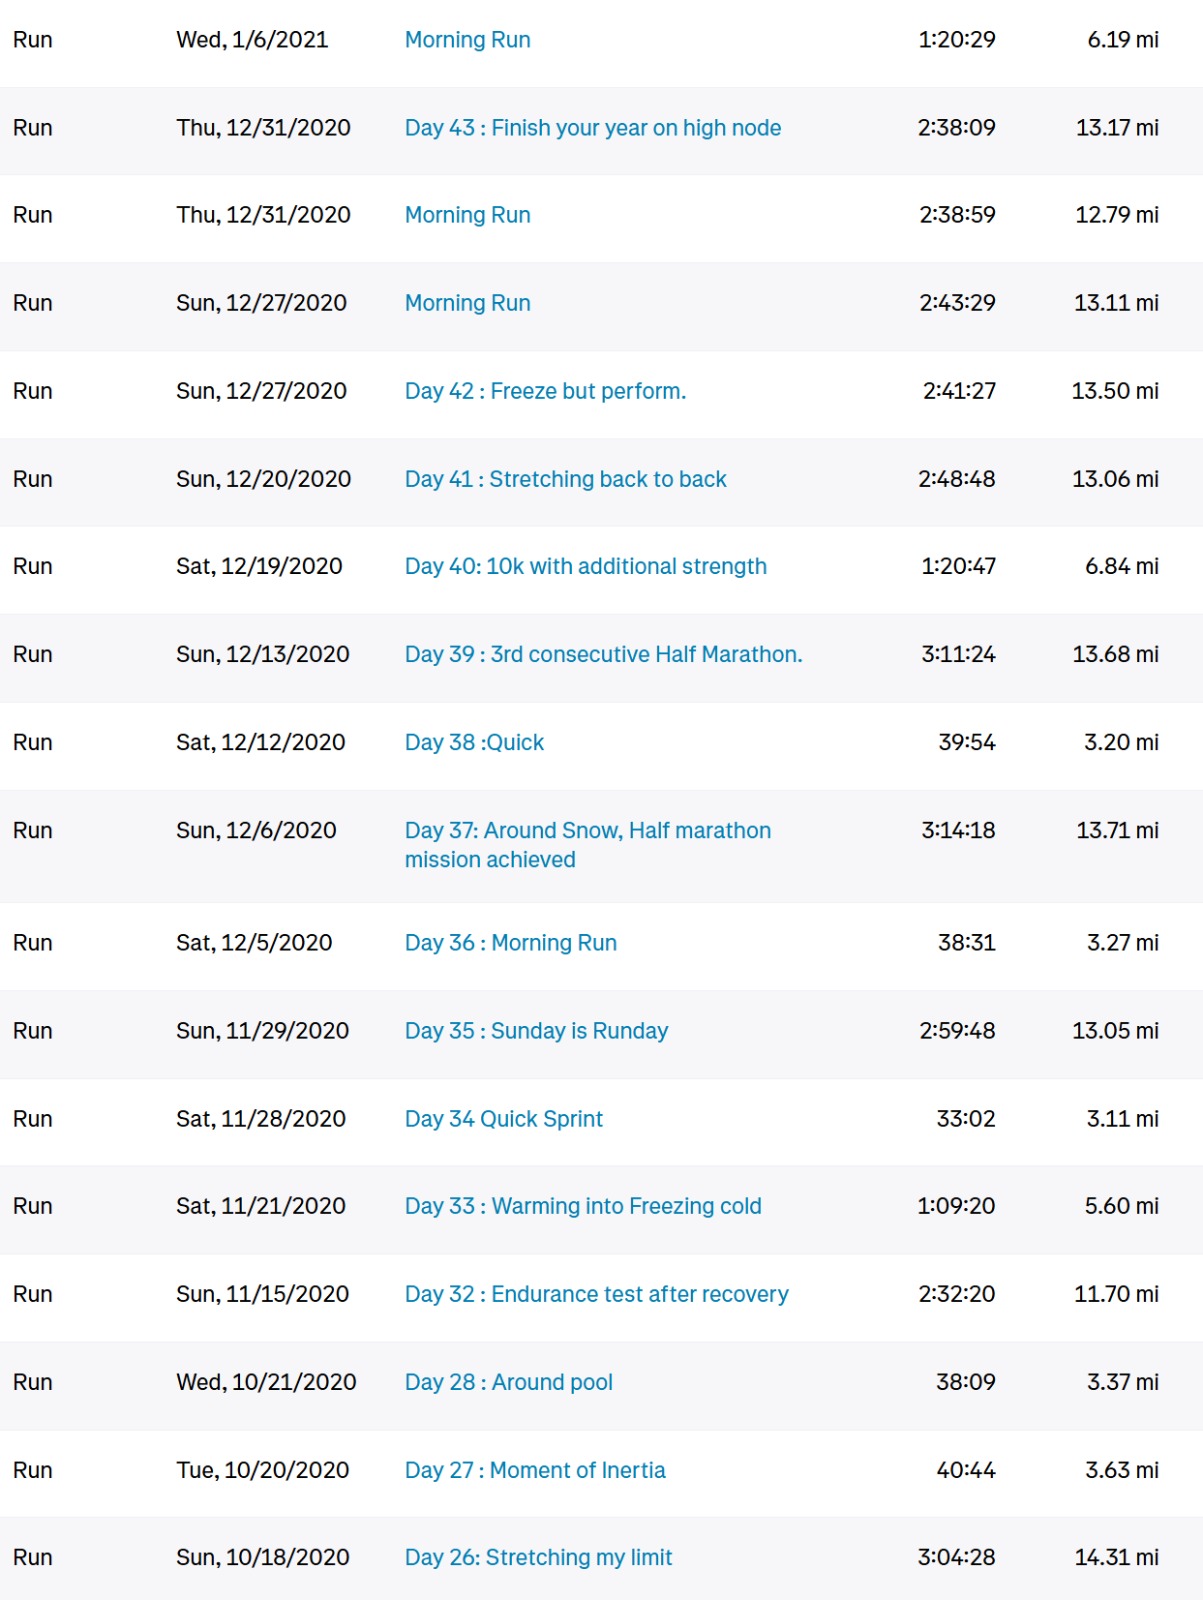
Task: Open Day 39 : 3rd consecutive Half Marathon.
Action: 604,654
